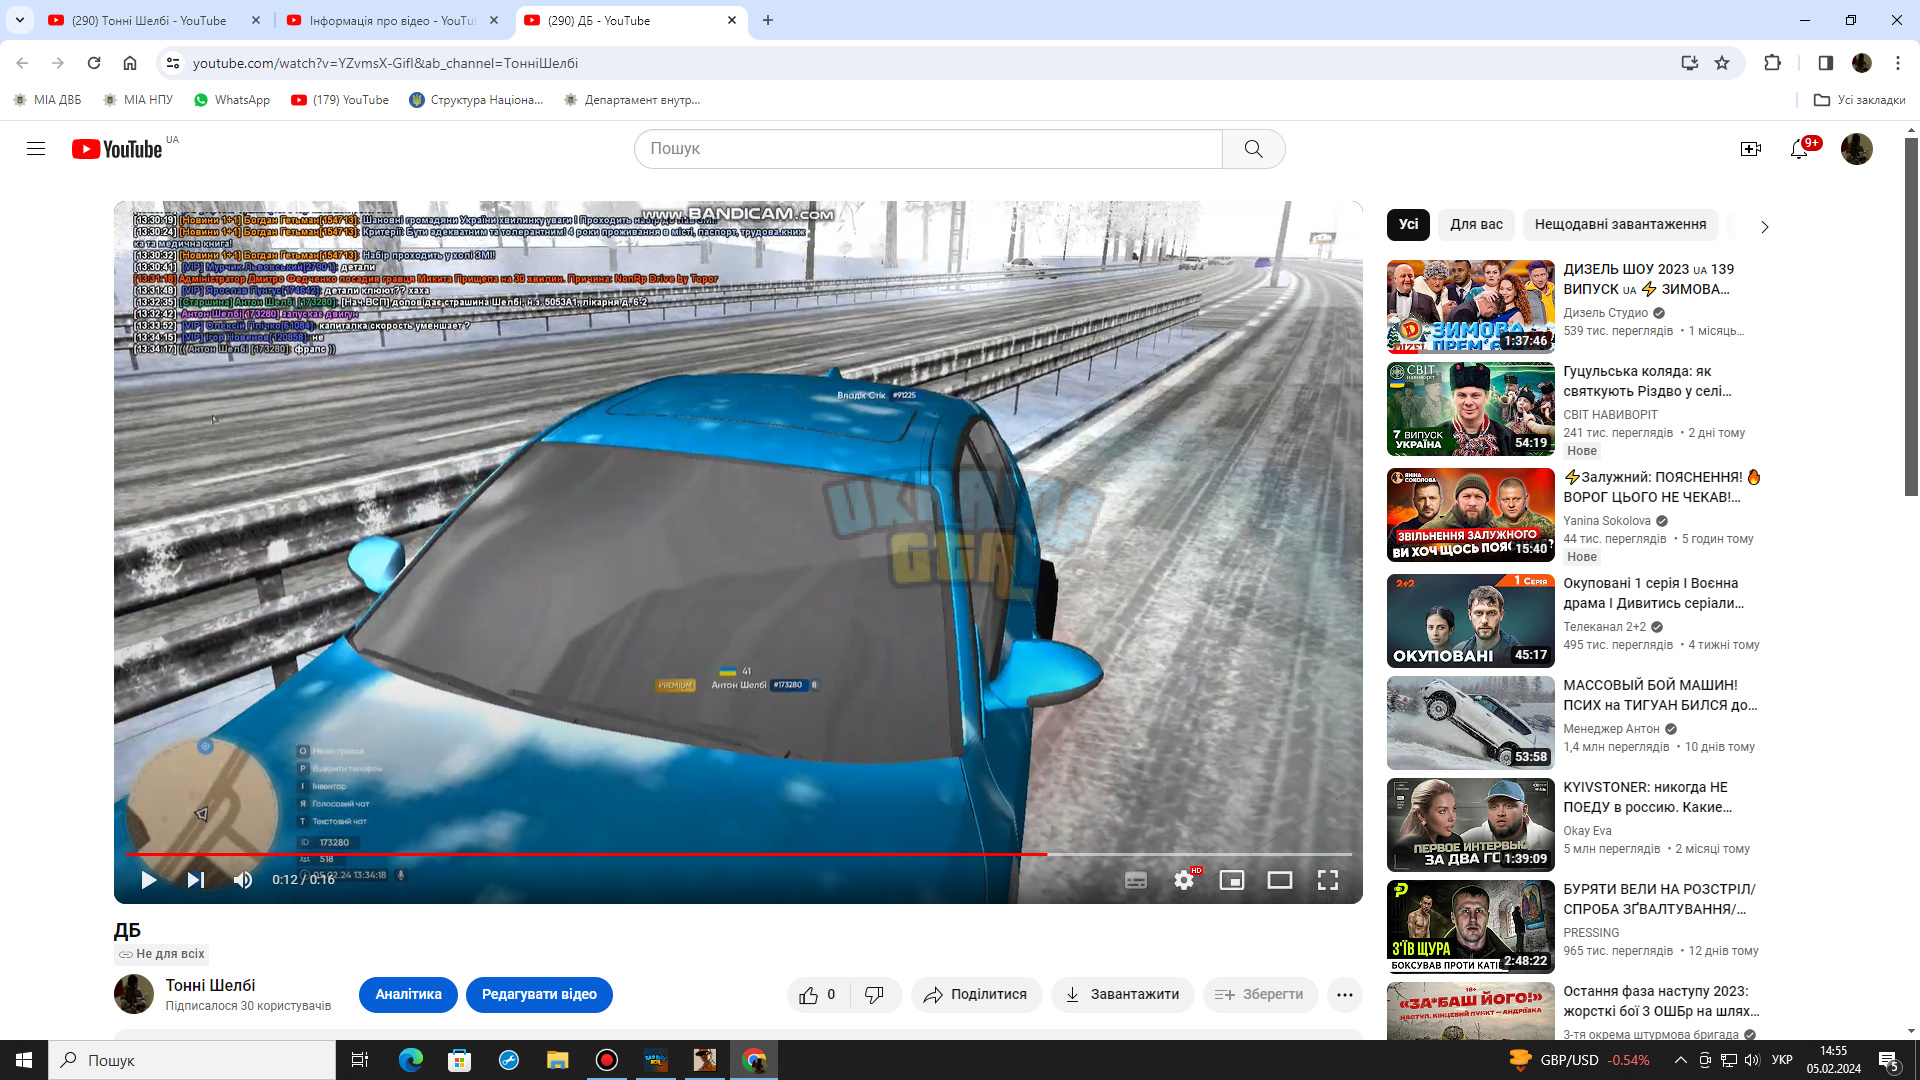Open Task View on the taskbar
Image resolution: width=1920 pixels, height=1080 pixels.
coord(360,1060)
